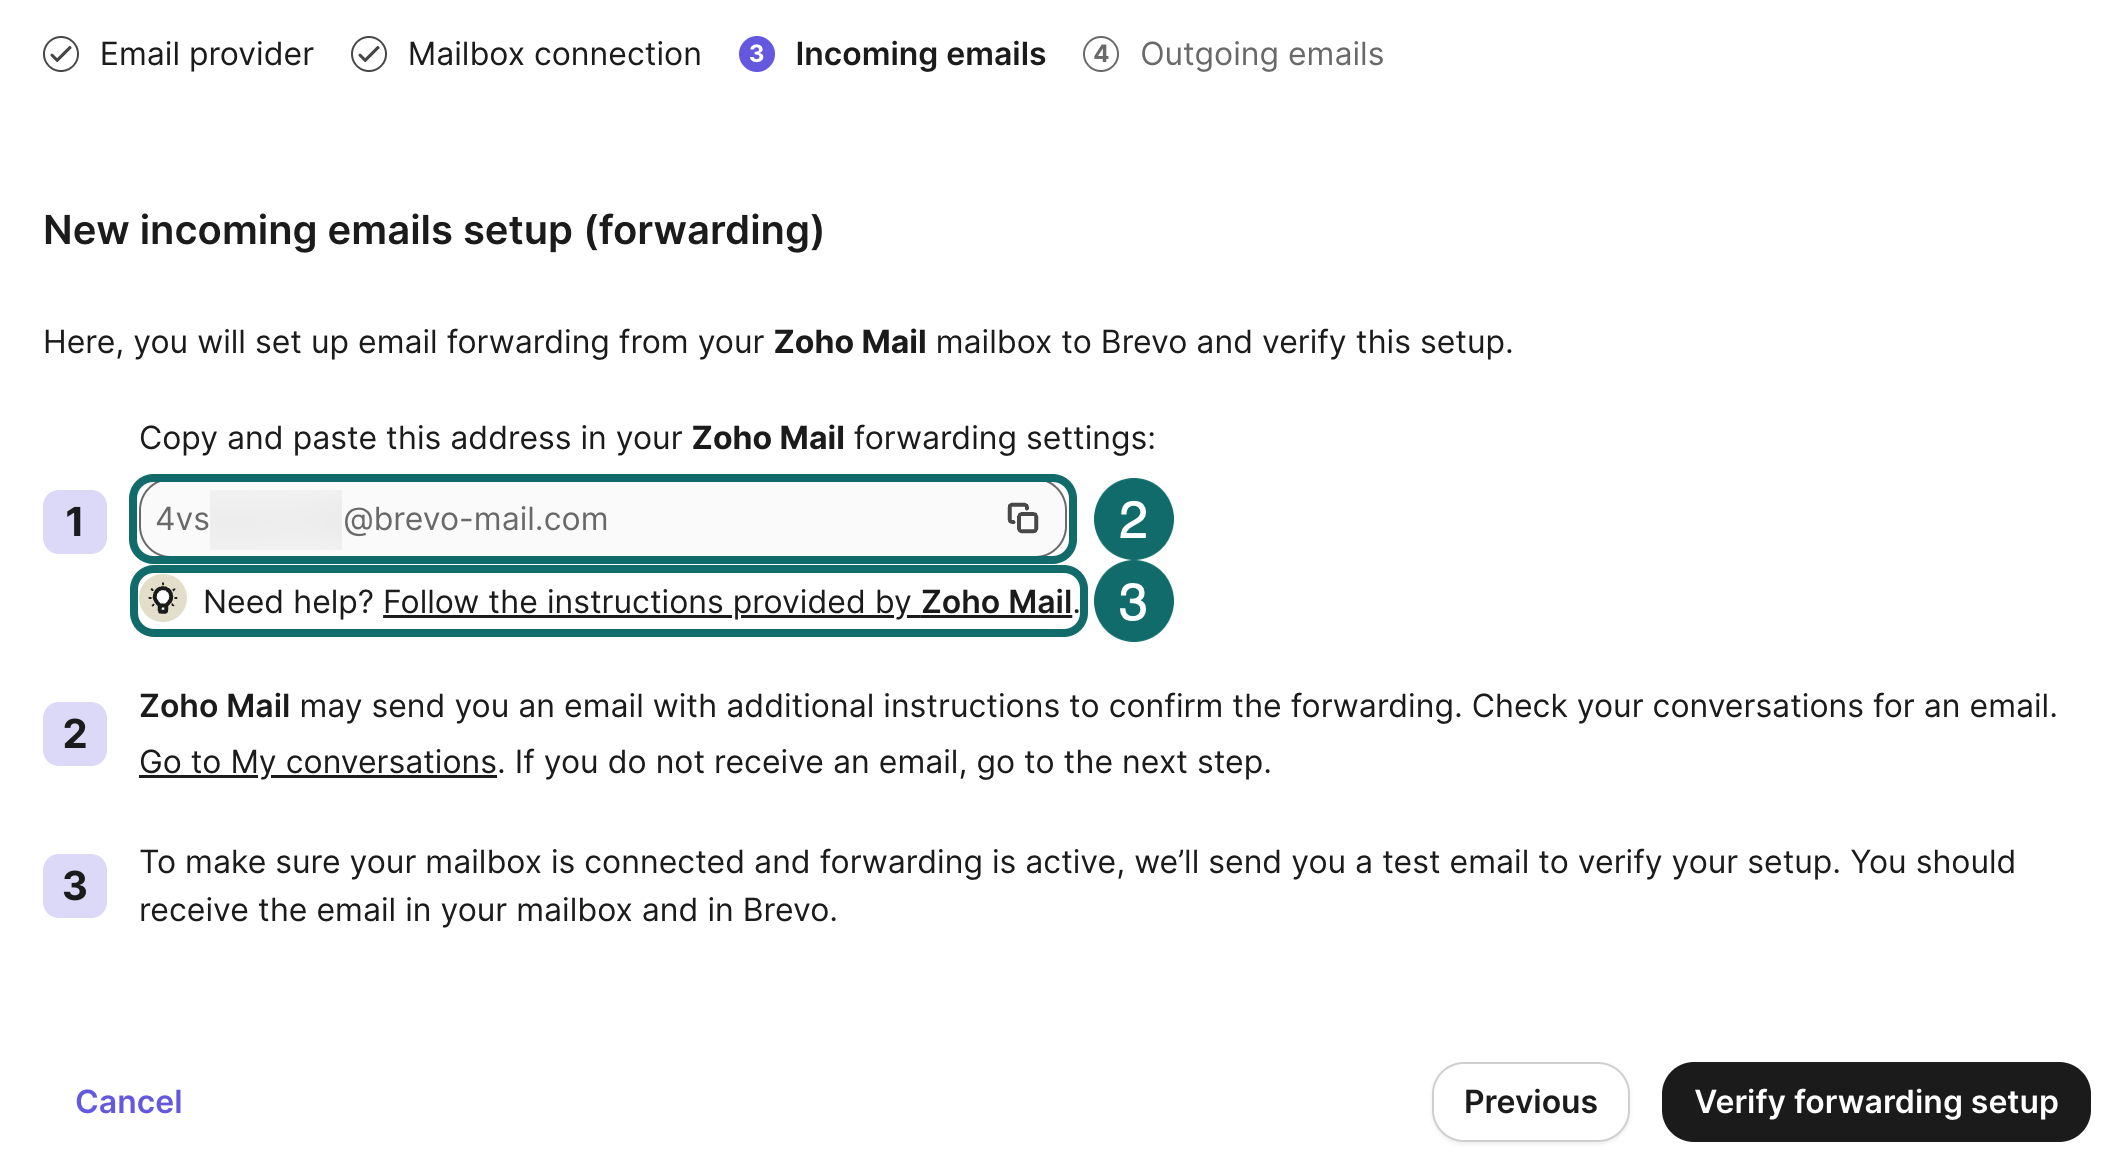This screenshot has height=1176, width=2122.
Task: Select the Incoming emails step label
Action: pos(921,54)
